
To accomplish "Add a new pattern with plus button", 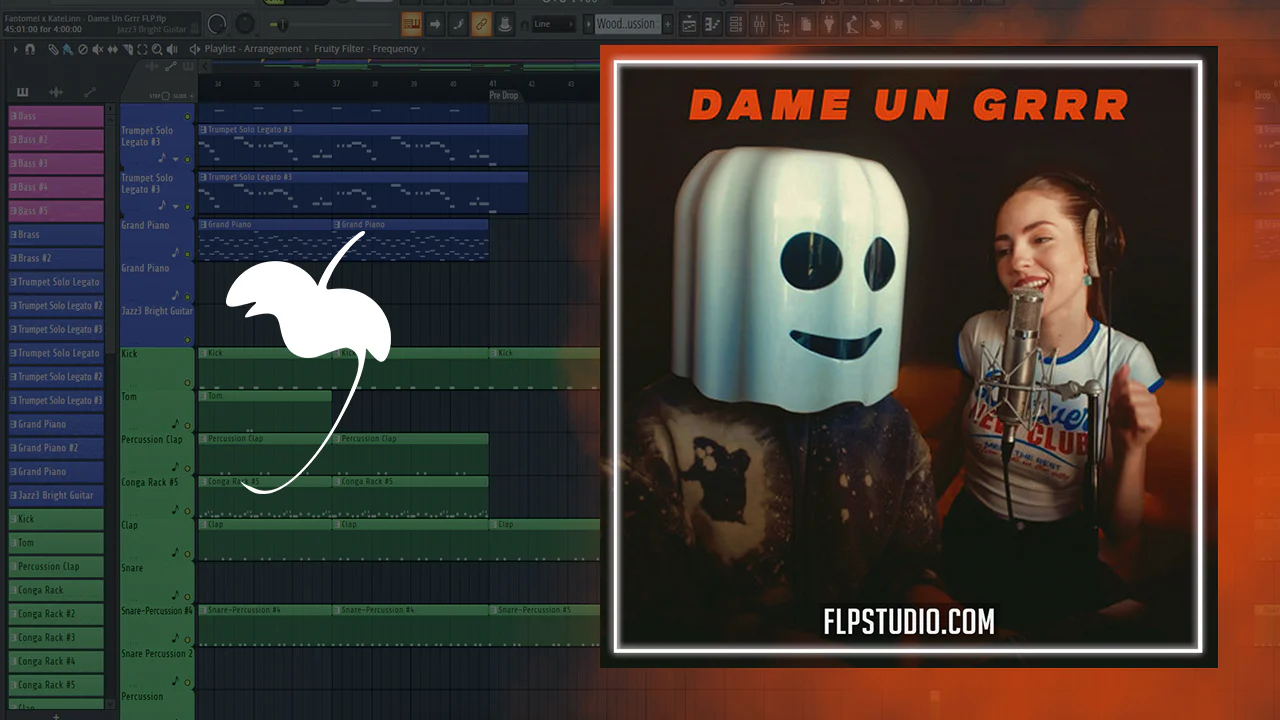I will click(x=668, y=24).
